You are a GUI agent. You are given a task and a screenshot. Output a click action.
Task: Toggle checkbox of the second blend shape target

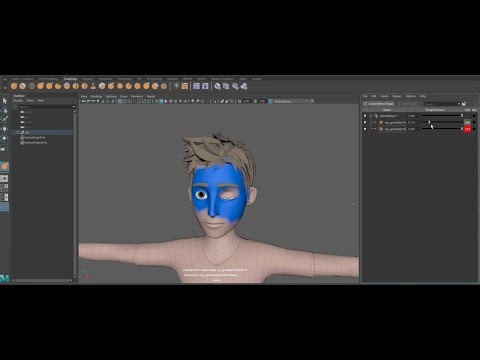[x=365, y=129]
